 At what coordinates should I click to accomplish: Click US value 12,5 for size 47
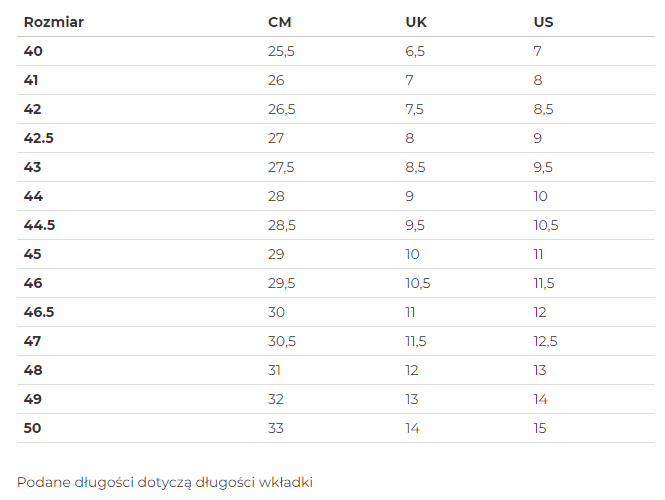(x=545, y=341)
